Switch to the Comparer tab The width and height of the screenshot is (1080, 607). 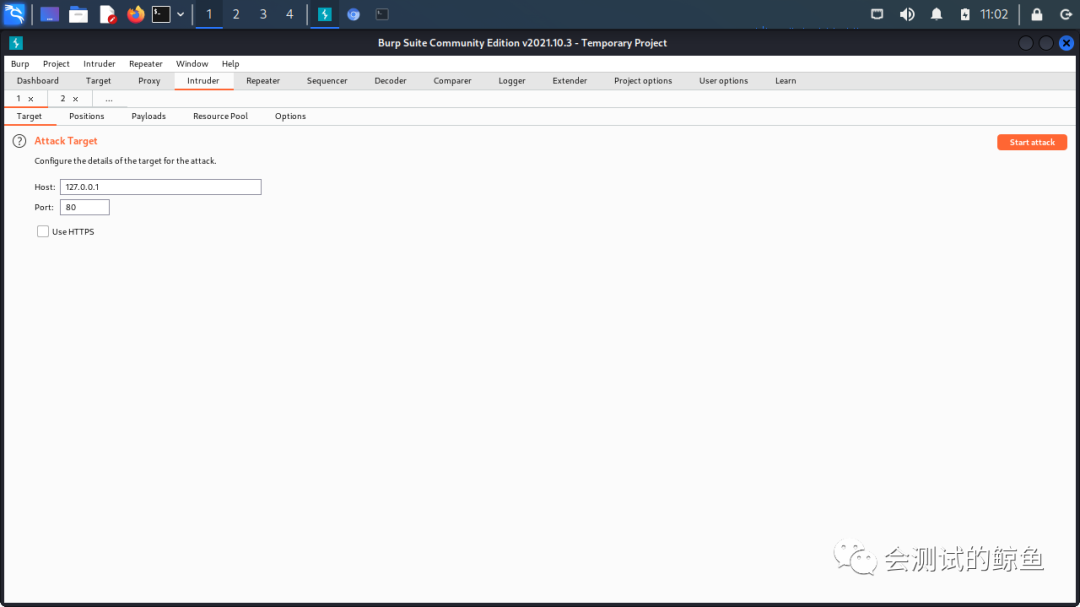pos(452,81)
